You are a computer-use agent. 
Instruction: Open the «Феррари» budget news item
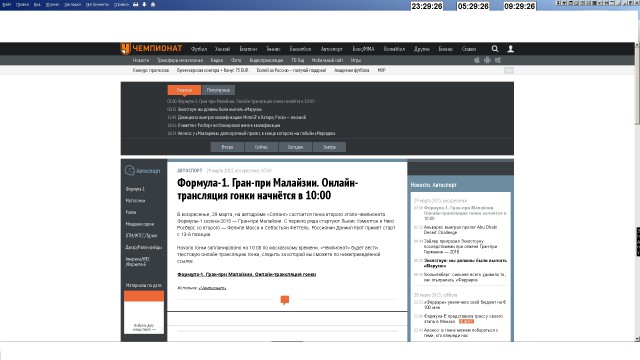[465, 304]
